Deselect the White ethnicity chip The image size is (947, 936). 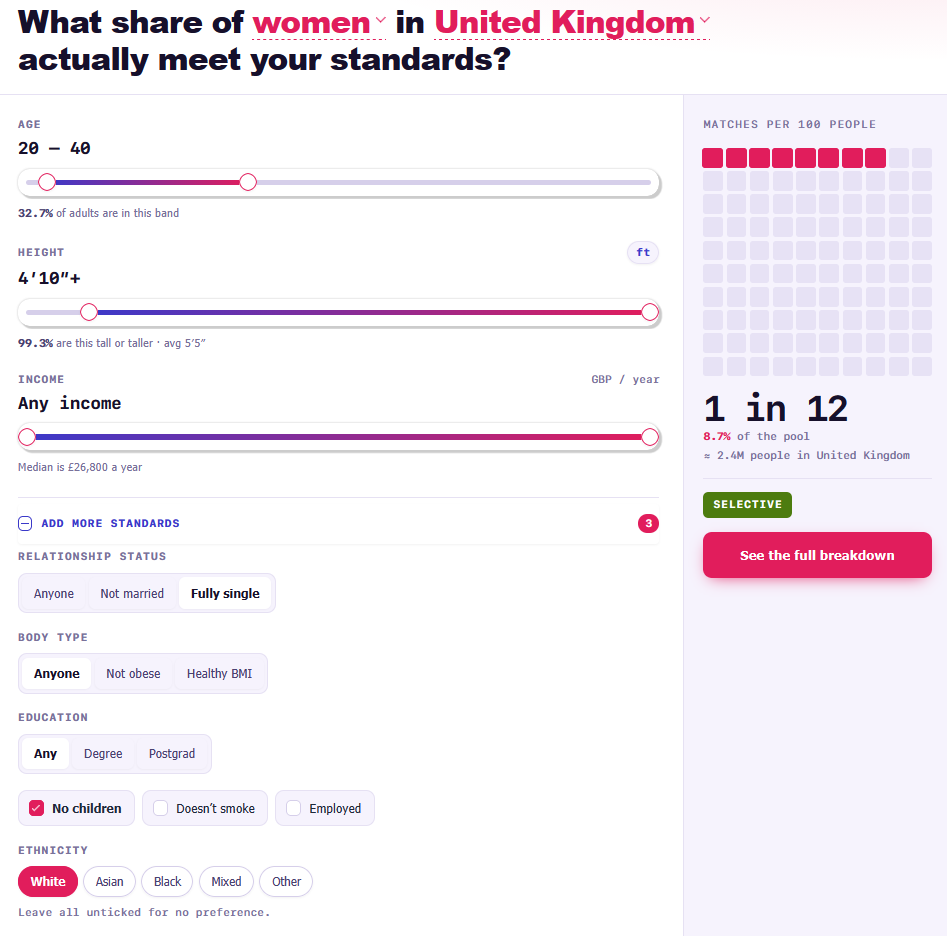pyautogui.click(x=48, y=881)
